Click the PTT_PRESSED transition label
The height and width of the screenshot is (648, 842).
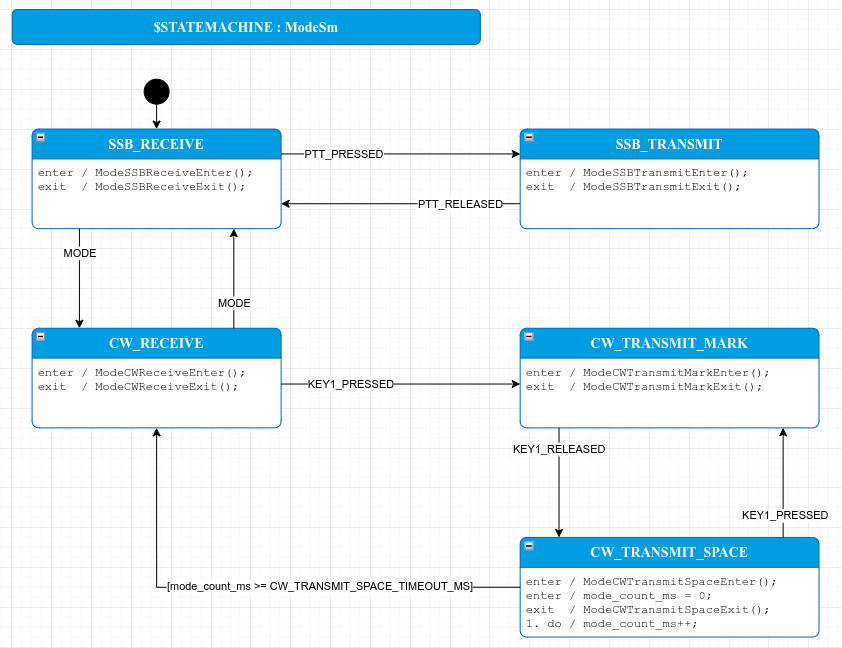click(x=343, y=154)
